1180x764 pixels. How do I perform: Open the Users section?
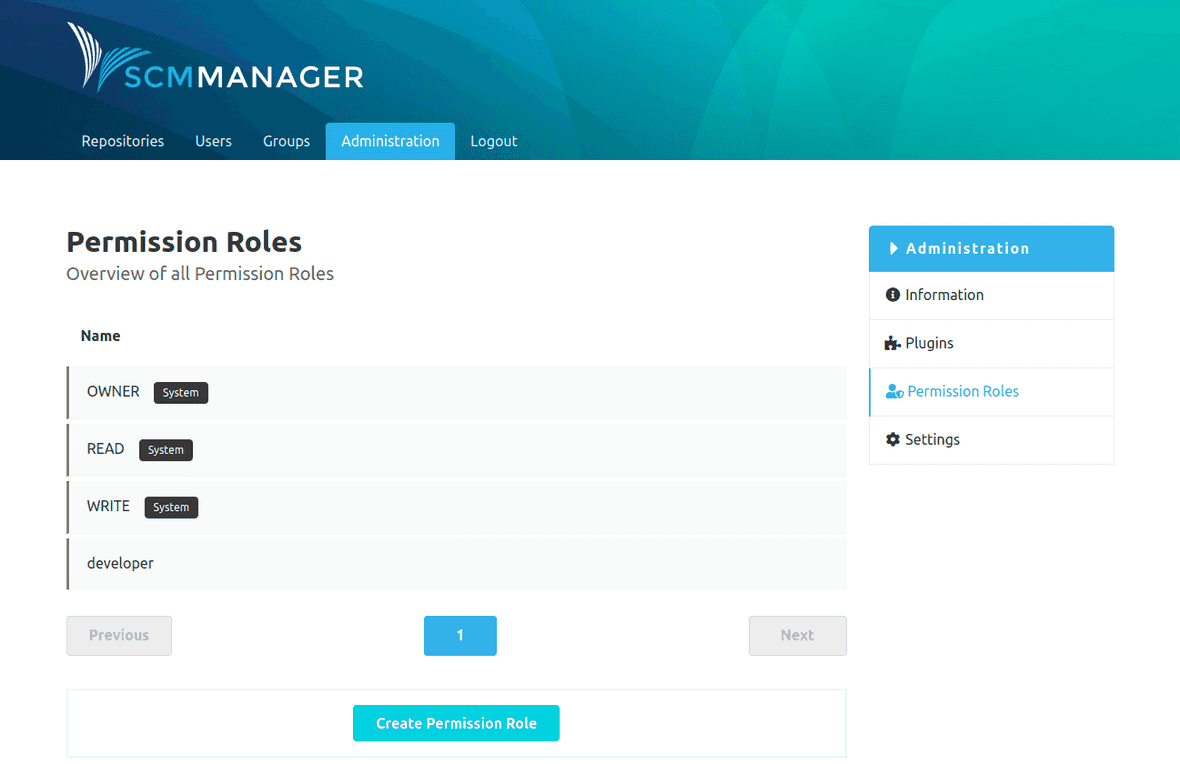click(213, 141)
